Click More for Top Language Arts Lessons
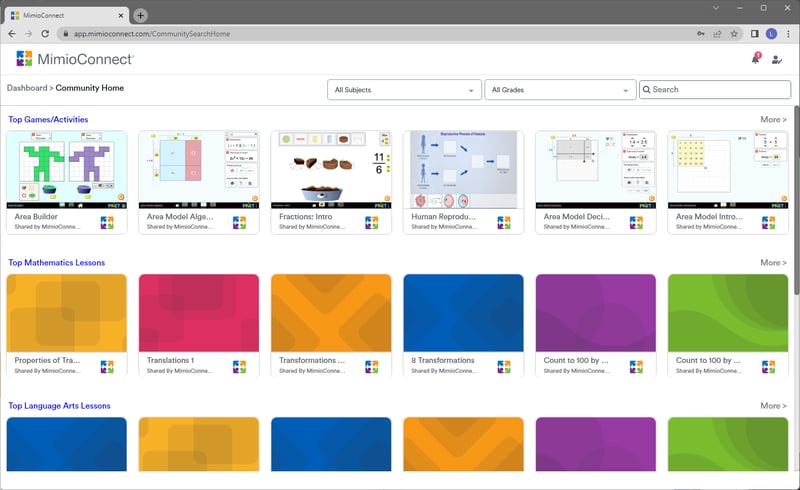800x490 pixels. 773,406
